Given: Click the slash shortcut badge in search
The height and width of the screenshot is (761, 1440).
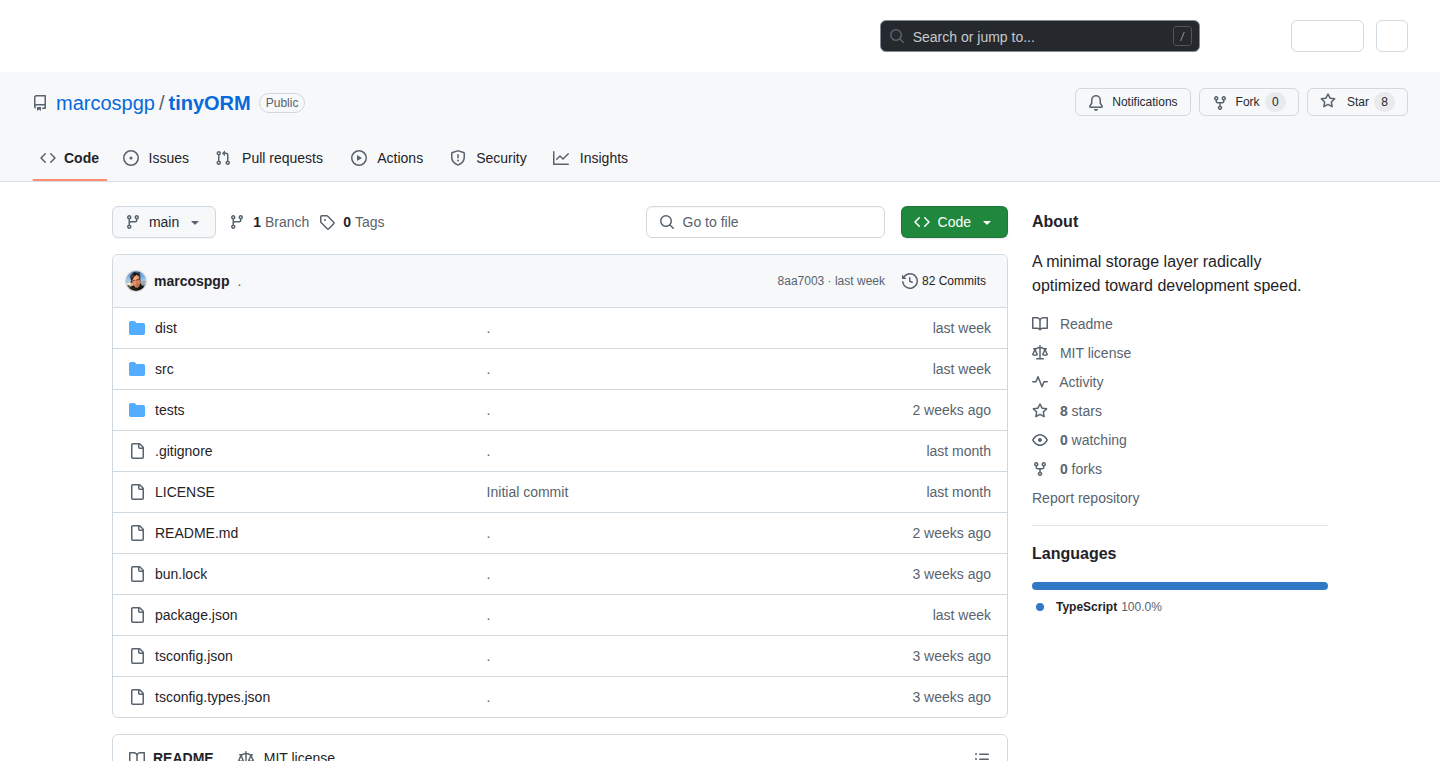Looking at the screenshot, I should (1182, 37).
